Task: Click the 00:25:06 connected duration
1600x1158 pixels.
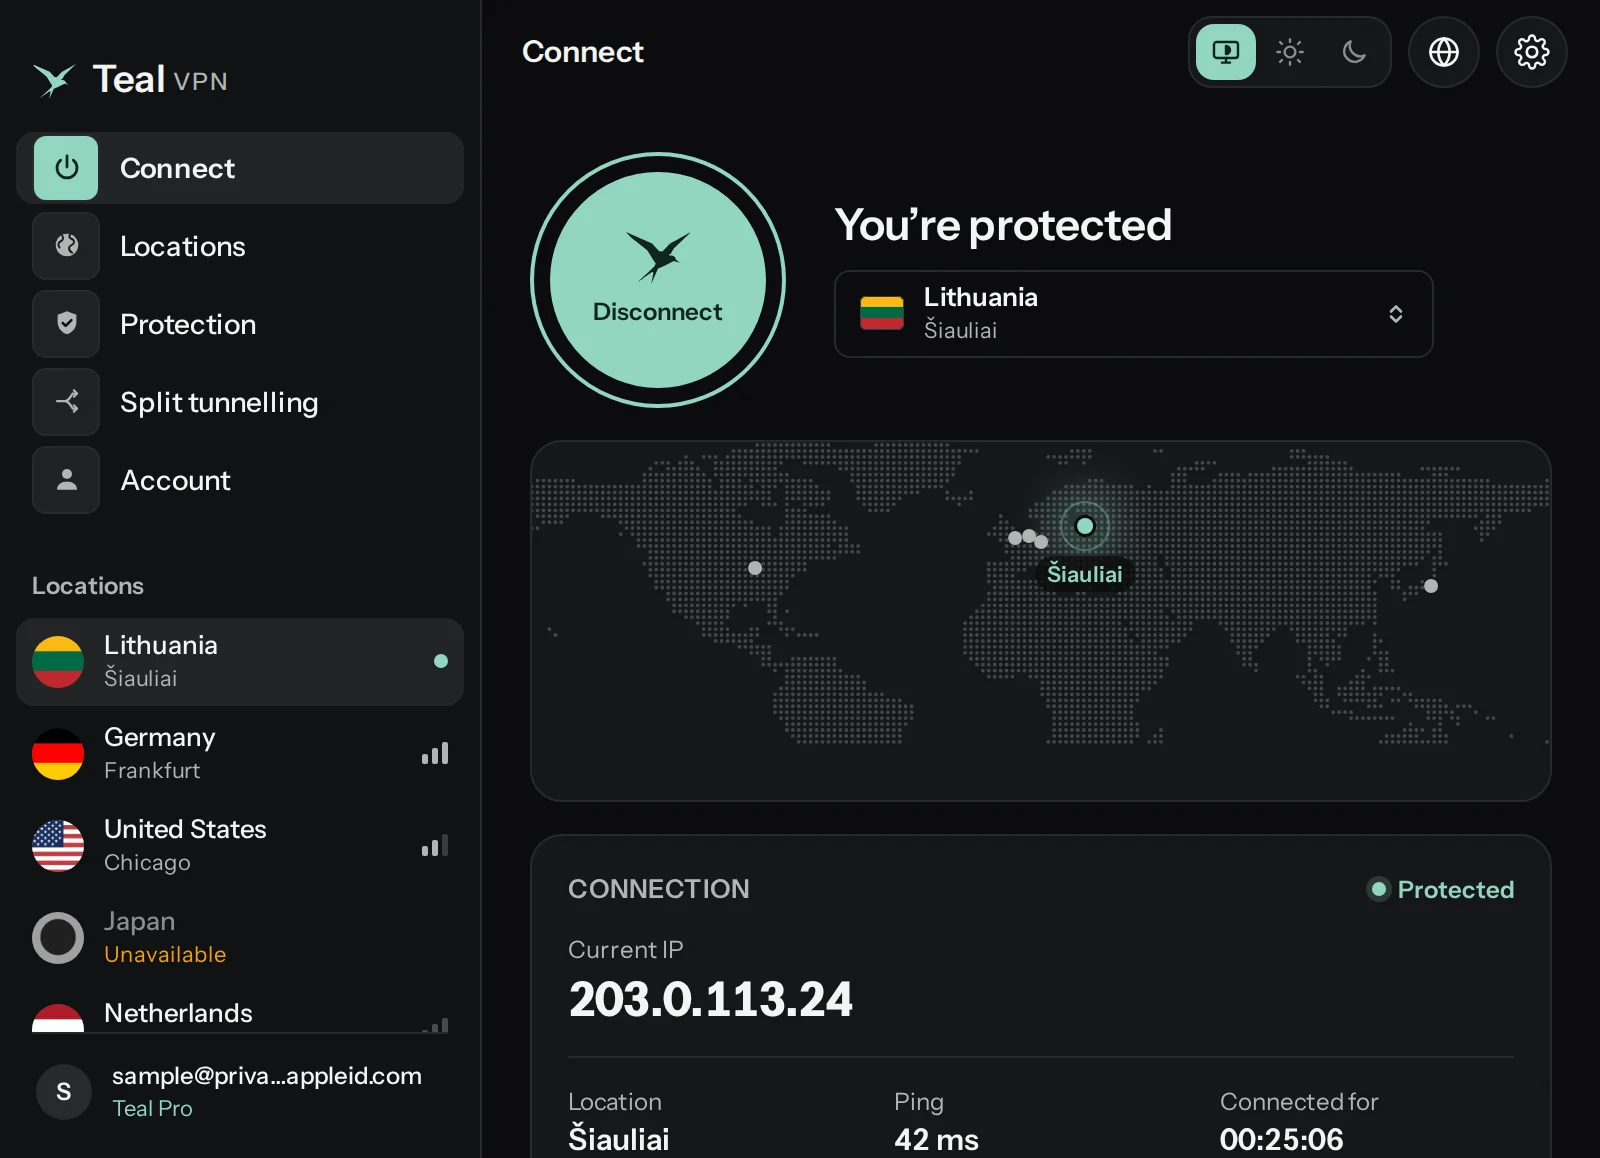Action: [x=1281, y=1139]
